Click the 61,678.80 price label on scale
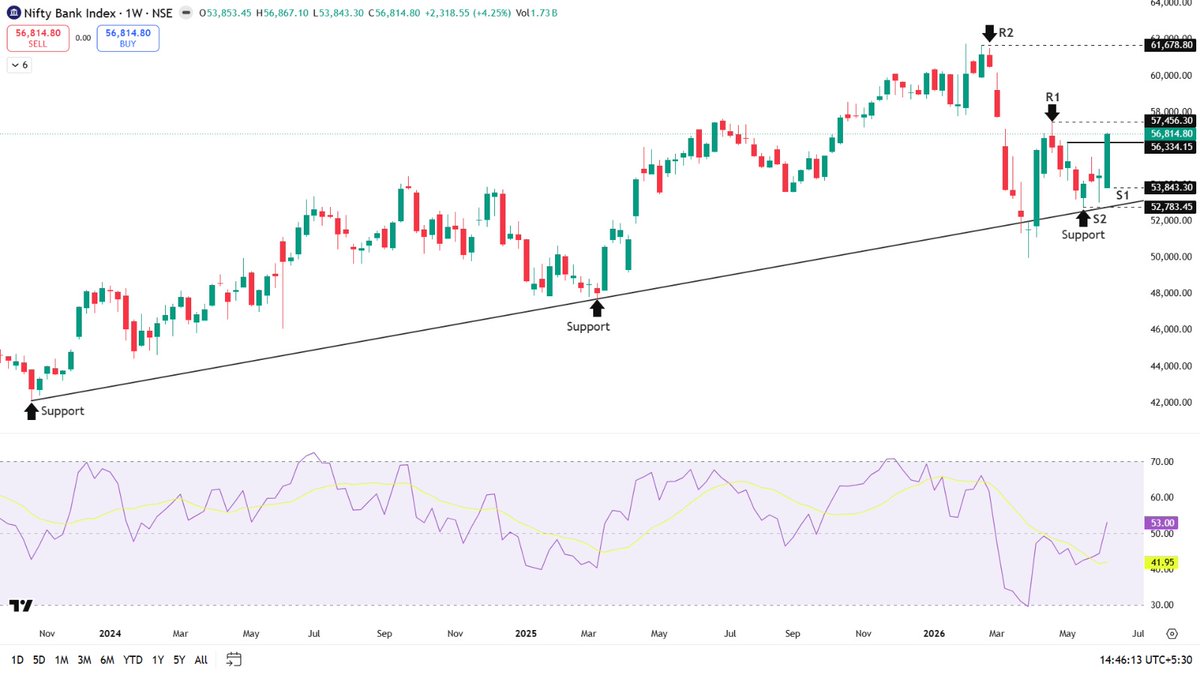The height and width of the screenshot is (675, 1200). pos(1172,46)
